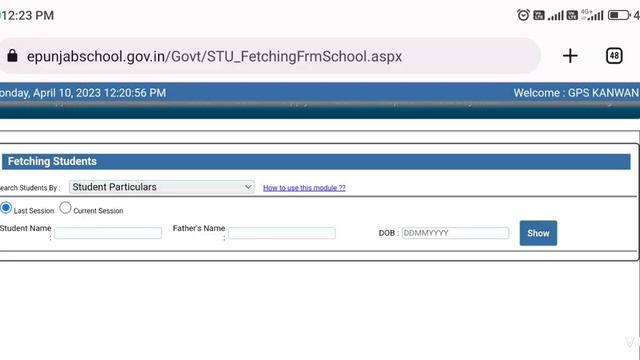Click the 'Welcome : GPS KANWAN' text
Viewport: 640px width, 360px height.
(x=576, y=93)
